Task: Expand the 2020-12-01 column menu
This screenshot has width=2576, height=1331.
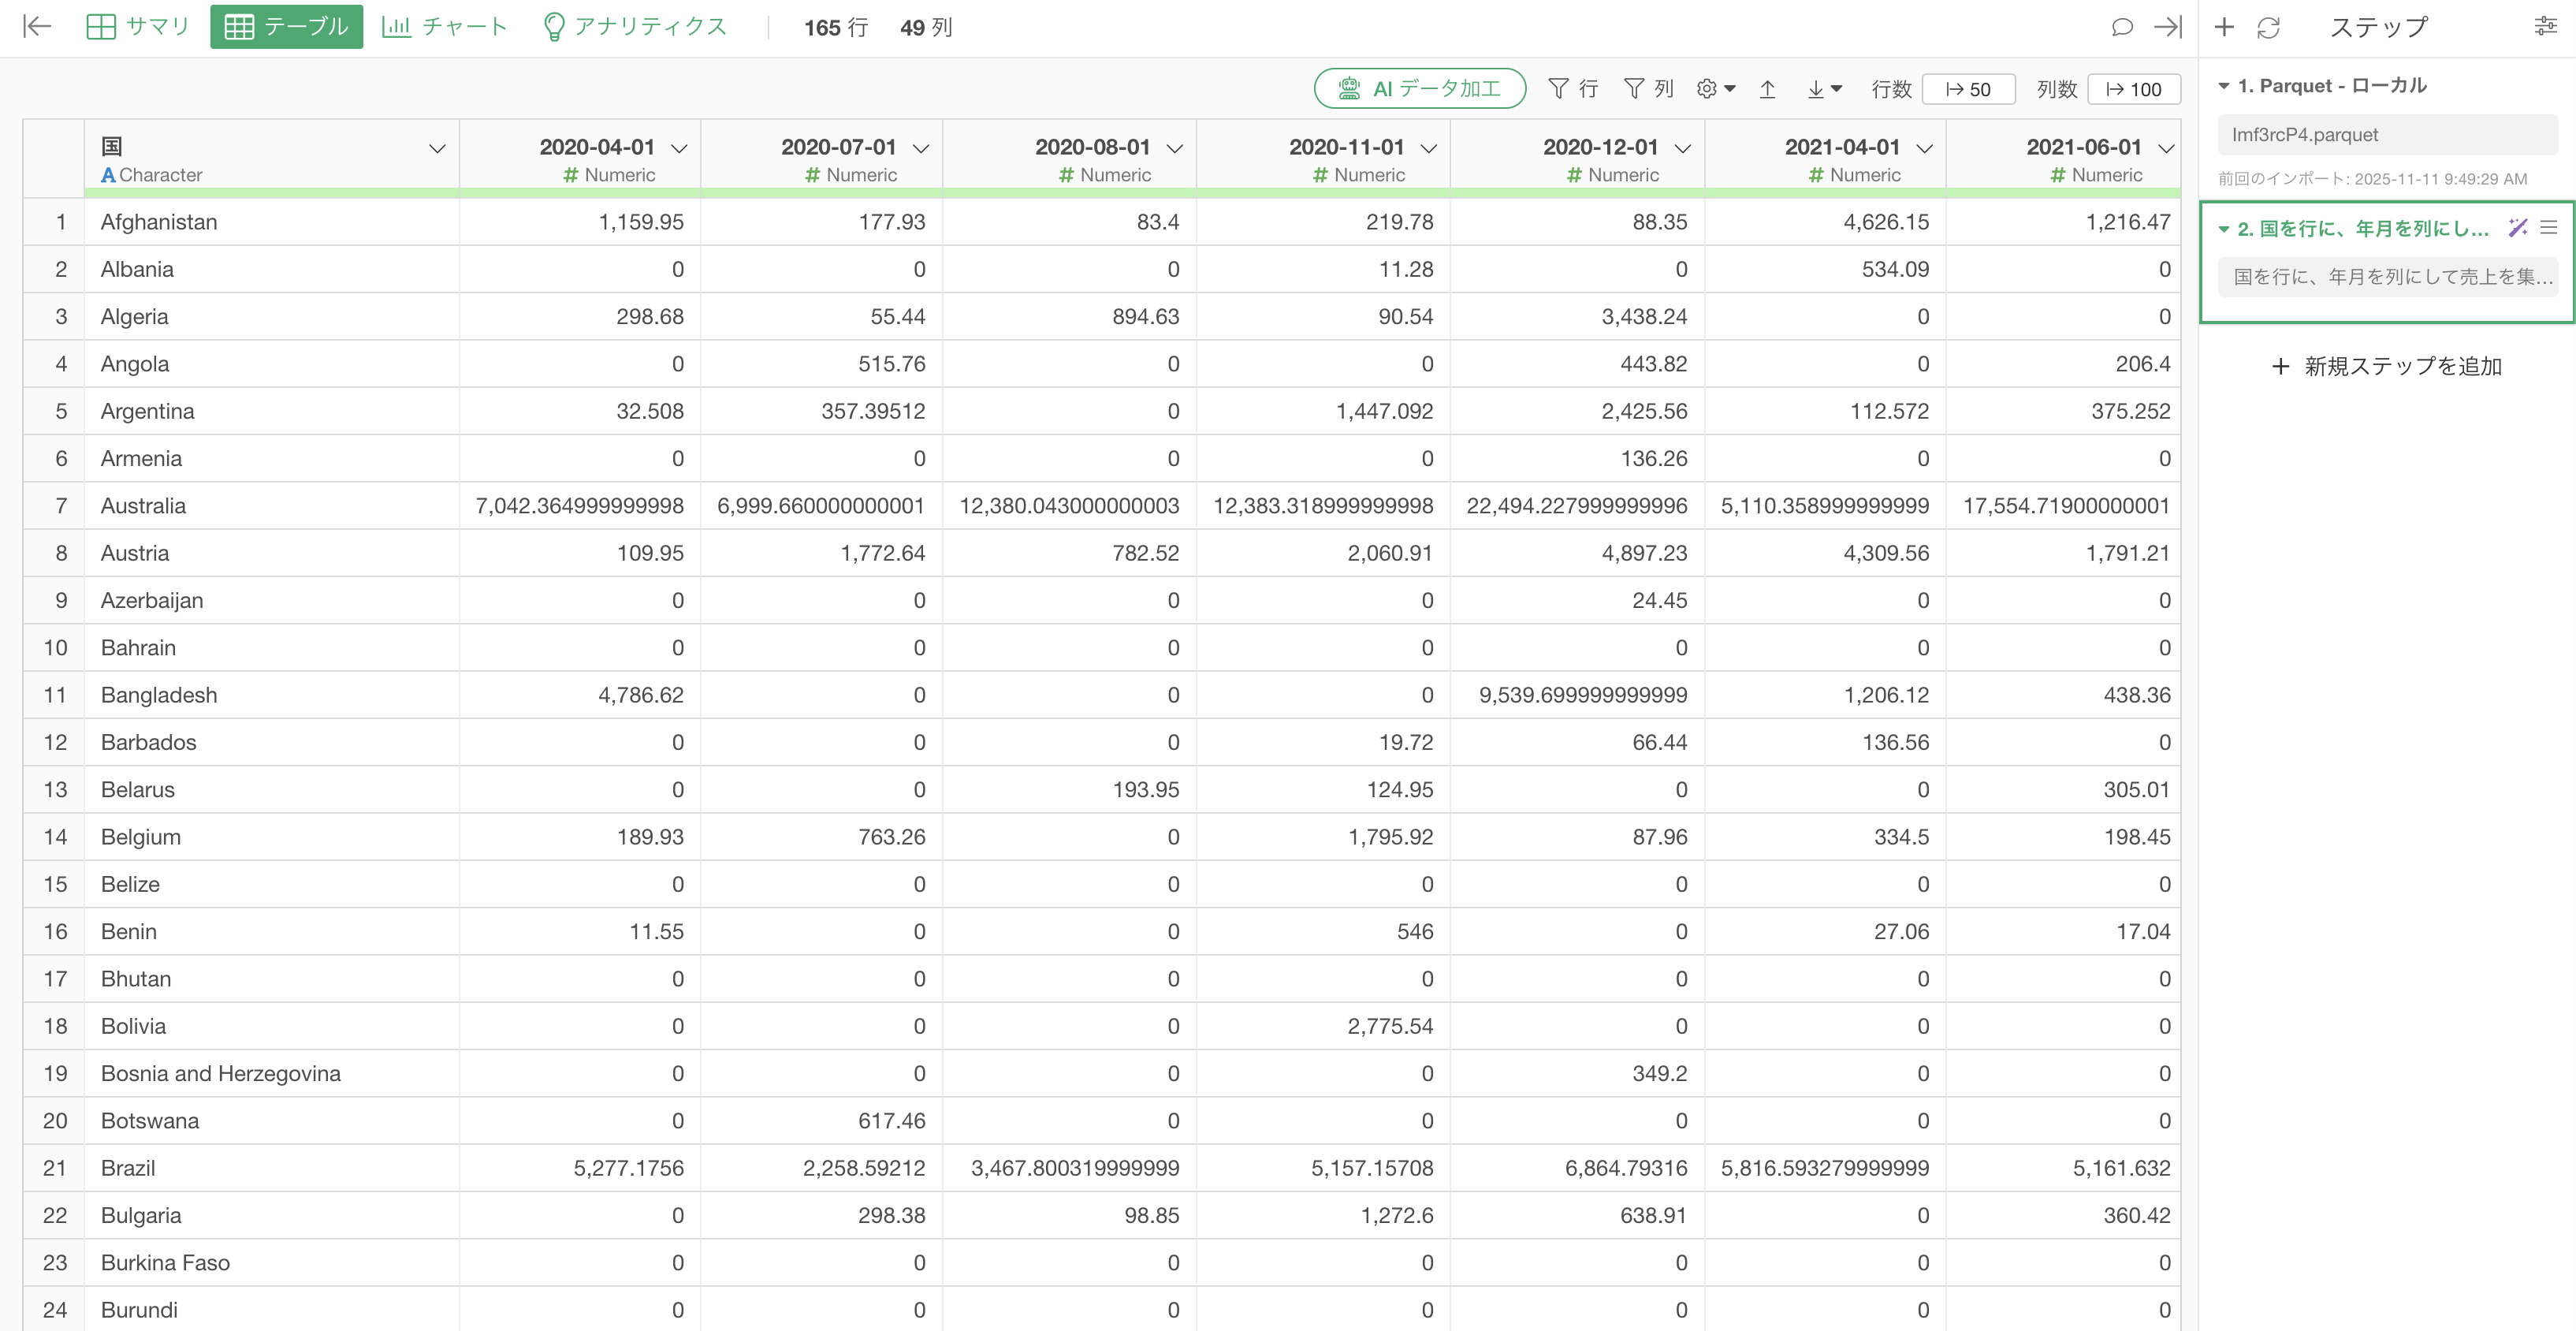Action: tap(1683, 148)
